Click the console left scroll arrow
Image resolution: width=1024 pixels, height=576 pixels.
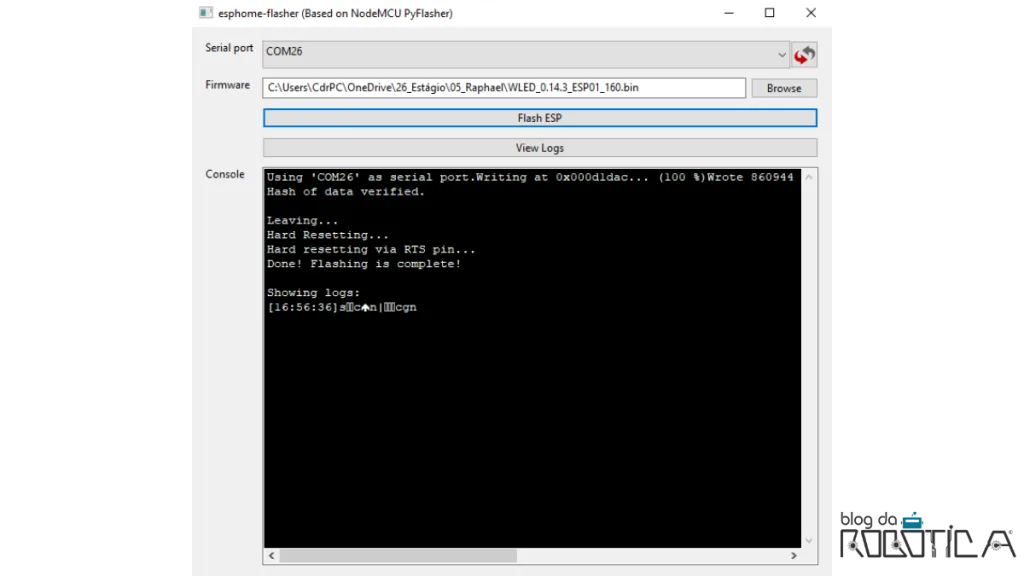click(272, 555)
